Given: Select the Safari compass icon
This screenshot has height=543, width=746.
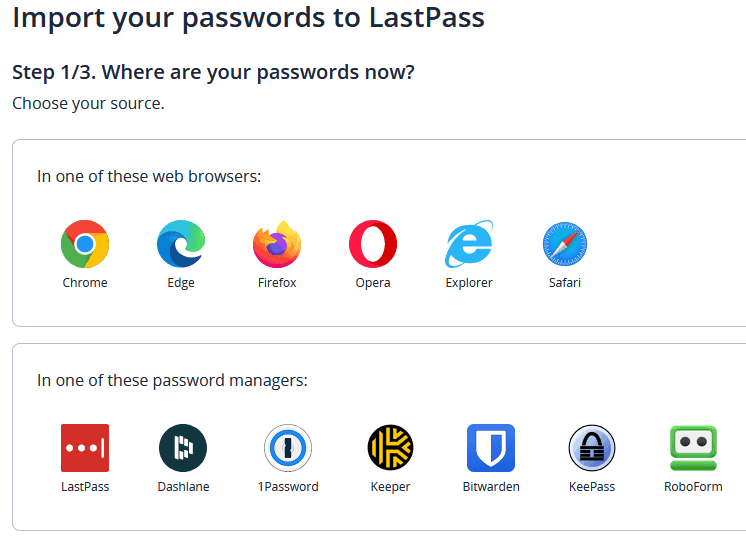Looking at the screenshot, I should click(x=565, y=244).
